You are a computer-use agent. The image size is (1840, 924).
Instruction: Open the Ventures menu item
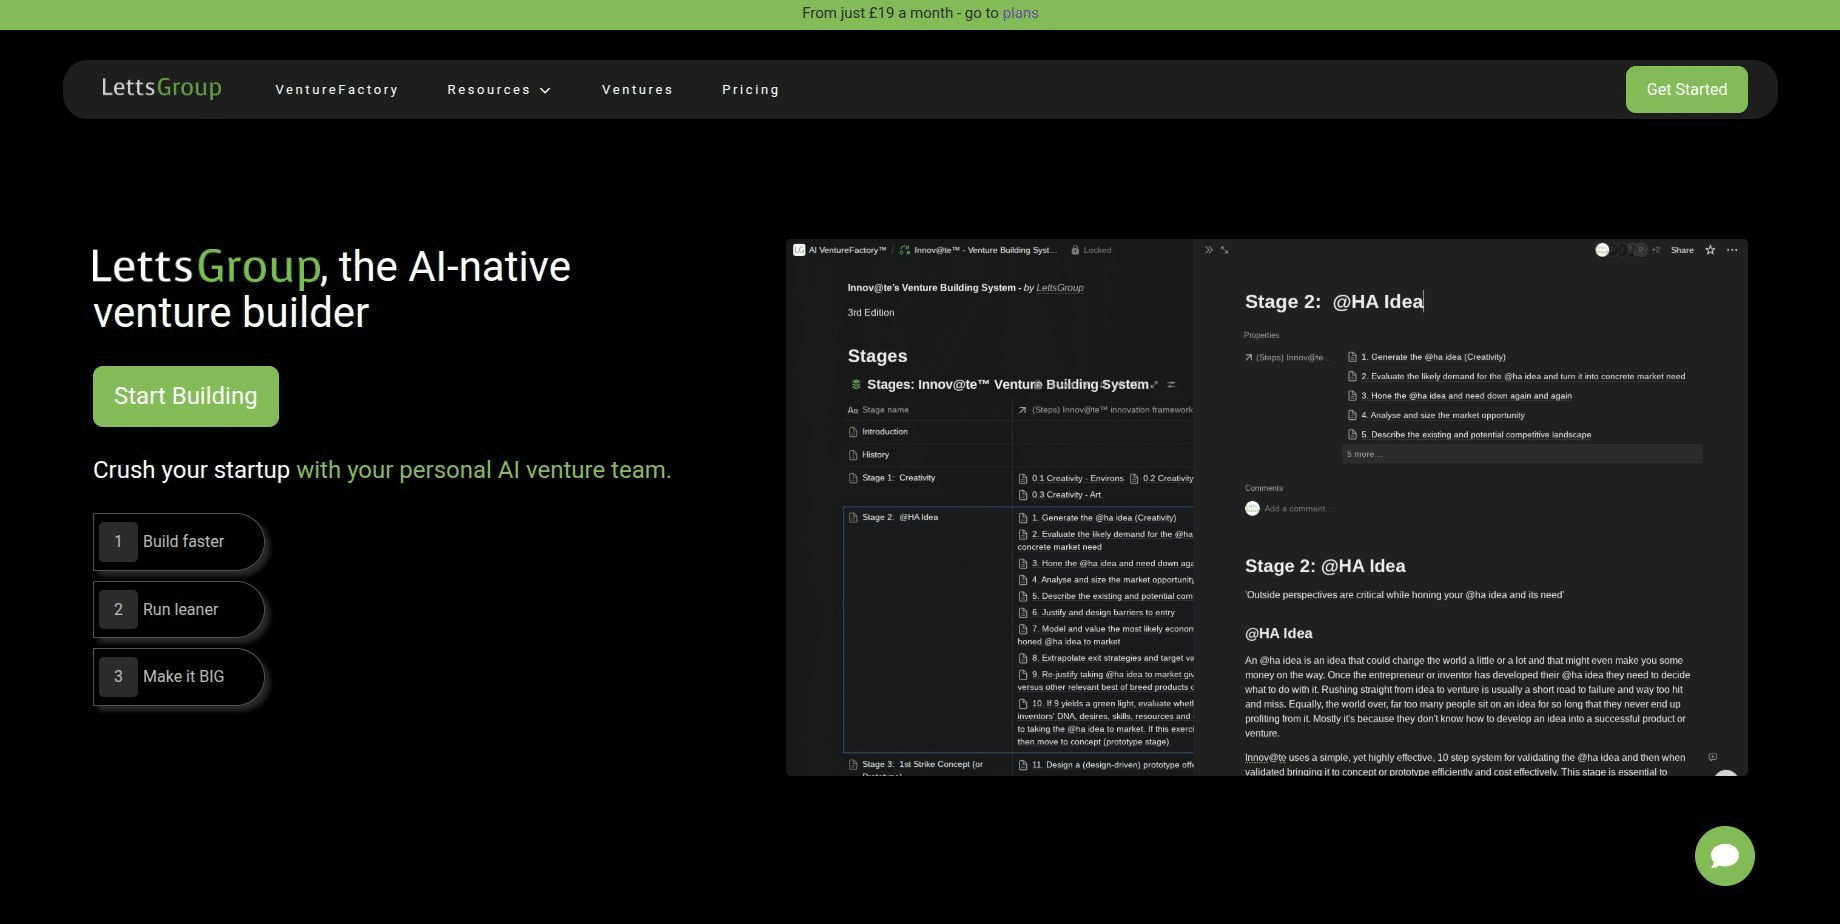tap(637, 89)
